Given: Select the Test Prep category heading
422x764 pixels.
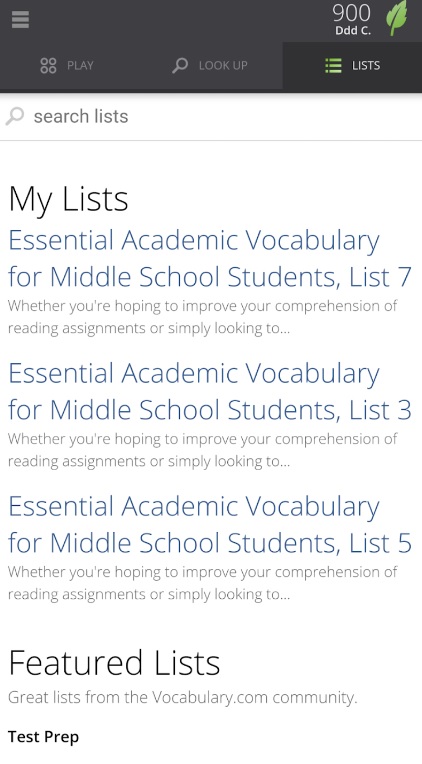Looking at the screenshot, I should pos(43,737).
